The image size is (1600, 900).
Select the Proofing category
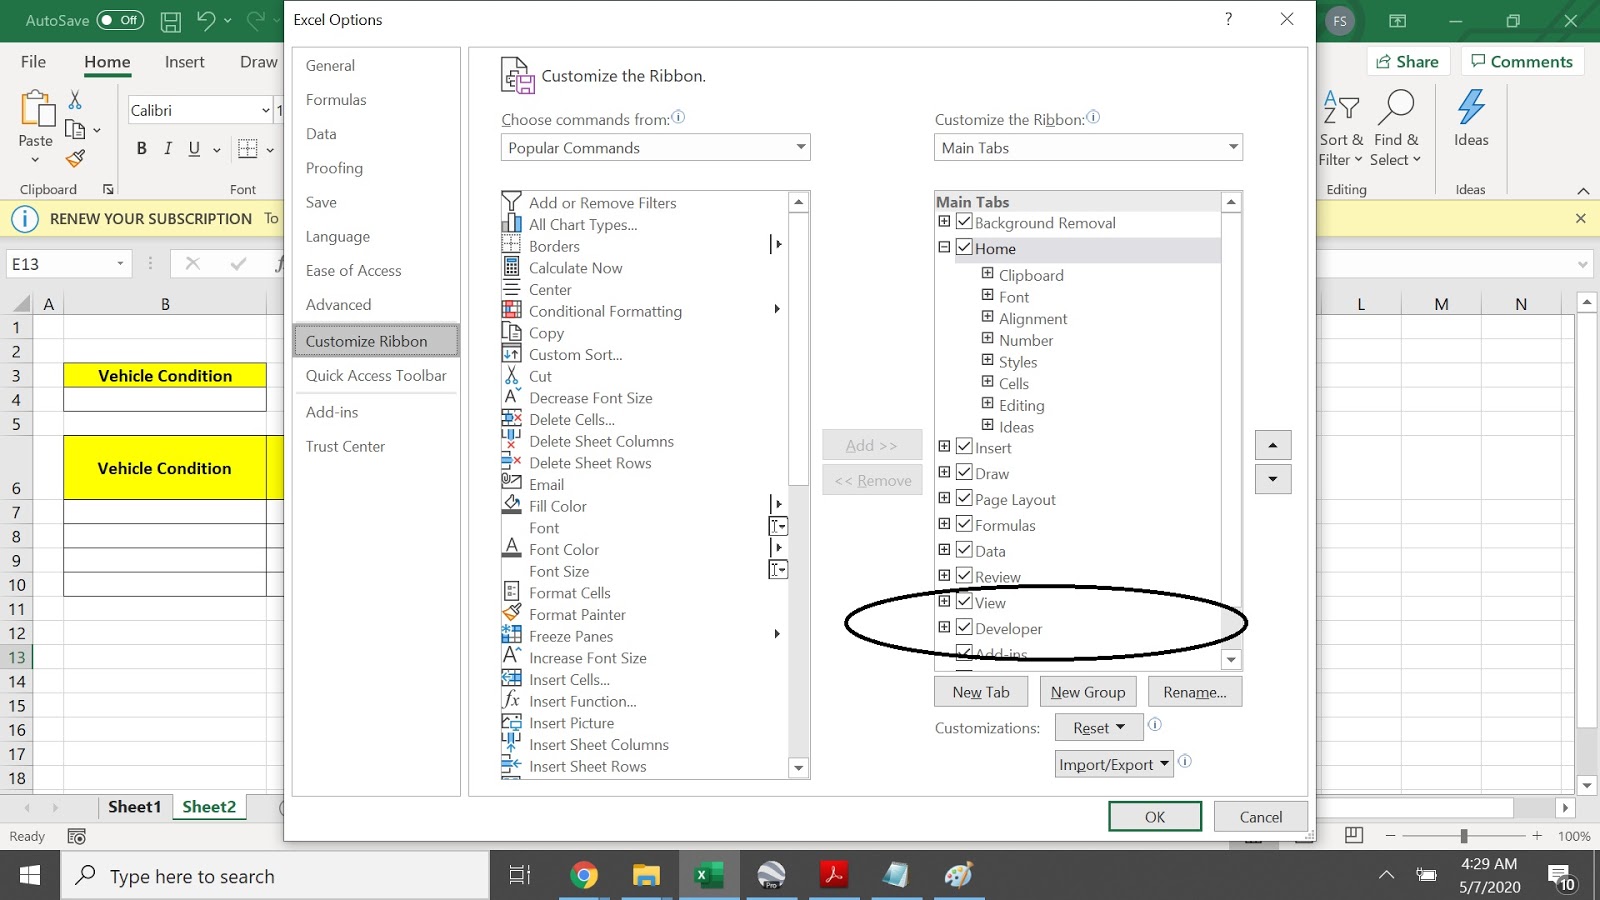(334, 168)
